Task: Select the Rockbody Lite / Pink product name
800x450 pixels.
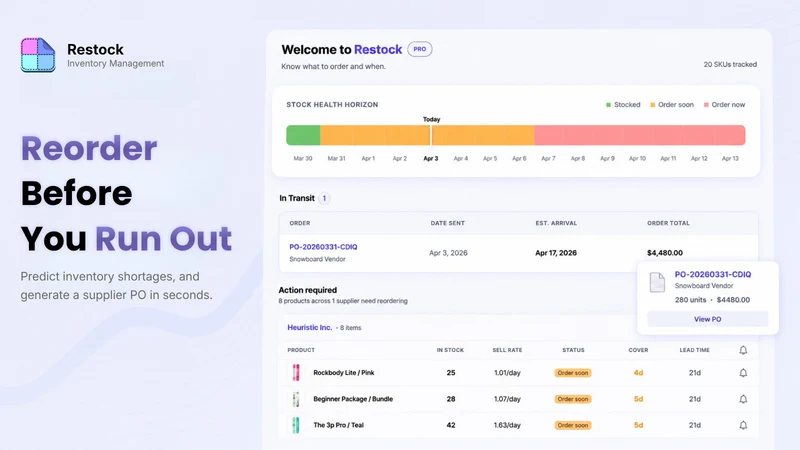Action: 343,373
